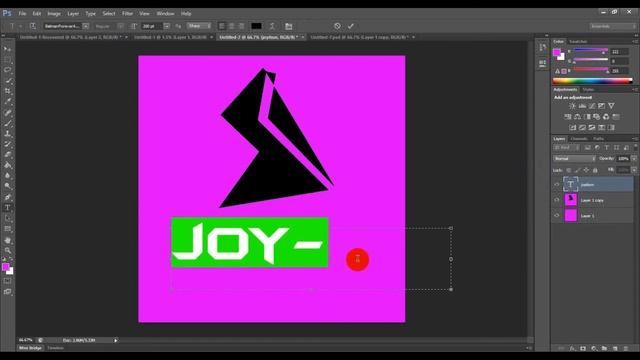
Task: Open the font style Regular dropdown
Action: [120, 26]
